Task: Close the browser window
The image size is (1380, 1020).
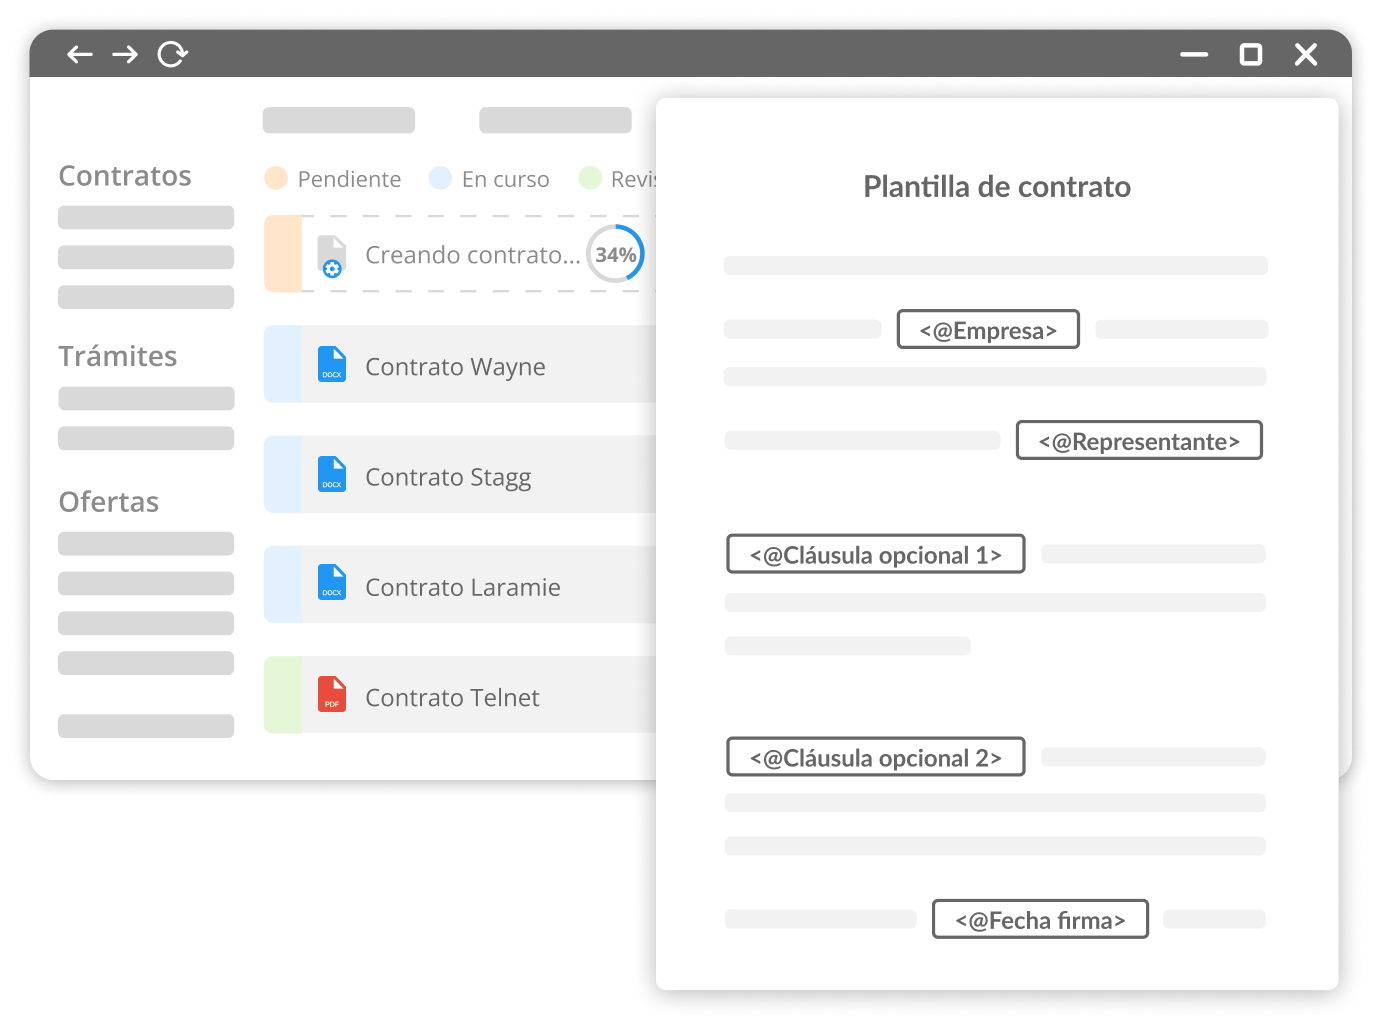Action: coord(1306,54)
